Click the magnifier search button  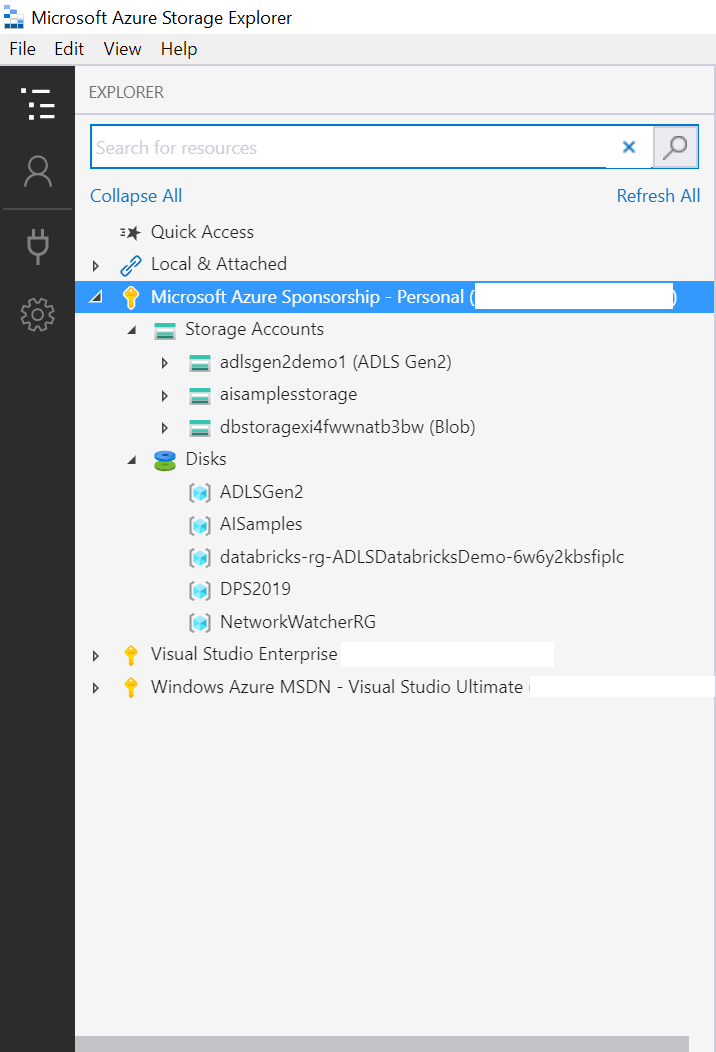click(x=675, y=146)
